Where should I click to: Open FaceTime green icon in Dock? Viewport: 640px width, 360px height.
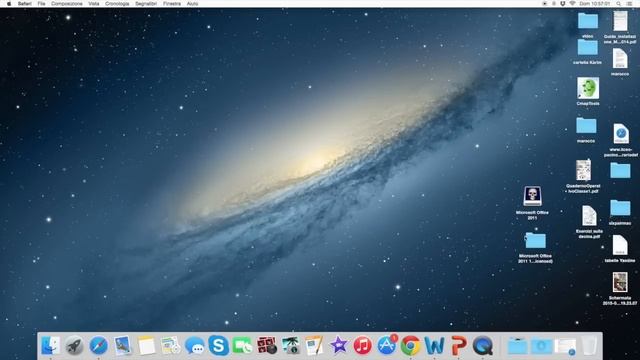pos(242,346)
